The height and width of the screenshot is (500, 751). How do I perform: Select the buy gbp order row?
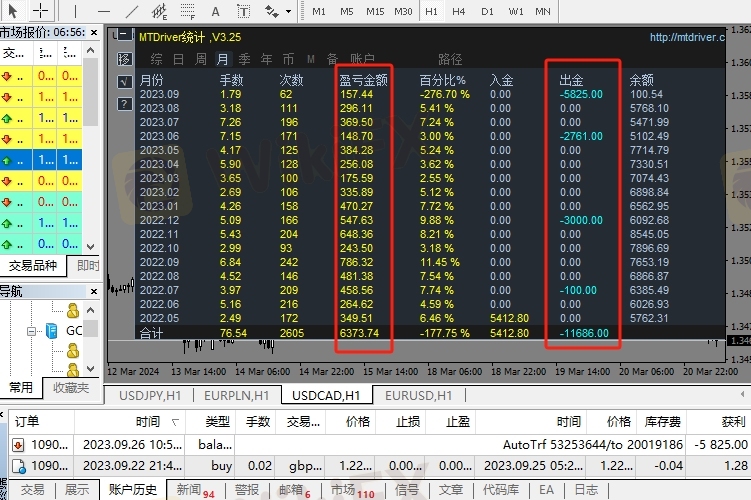click(x=379, y=466)
